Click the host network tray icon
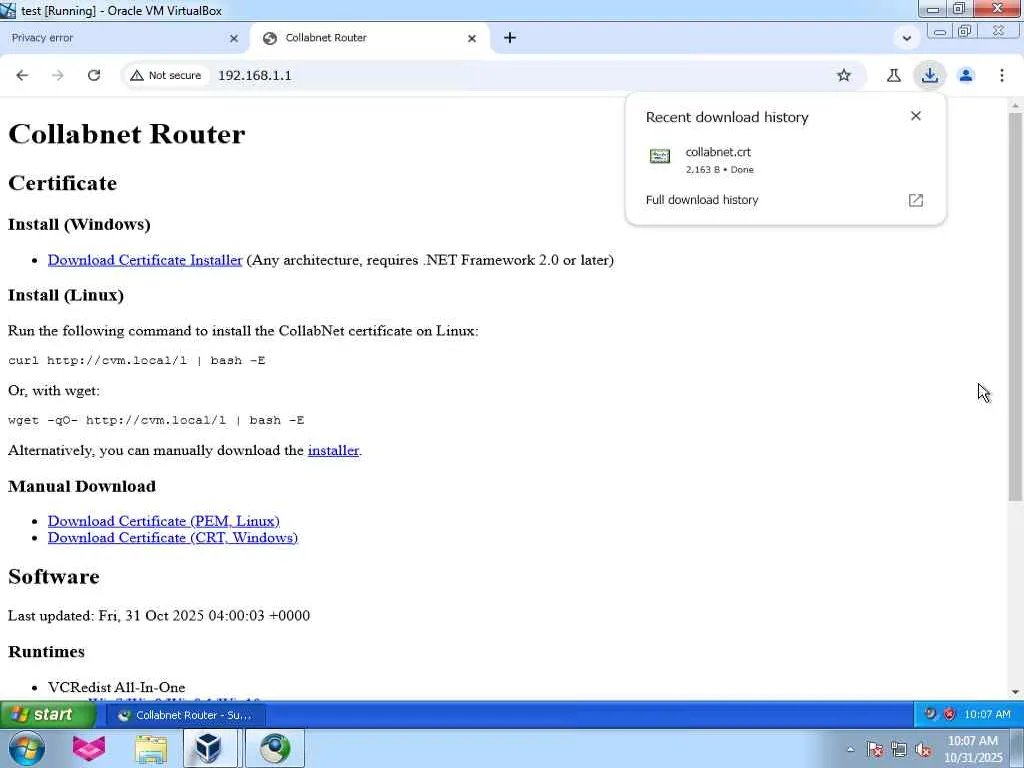Screen dimensions: 1024x768 [x=899, y=749]
